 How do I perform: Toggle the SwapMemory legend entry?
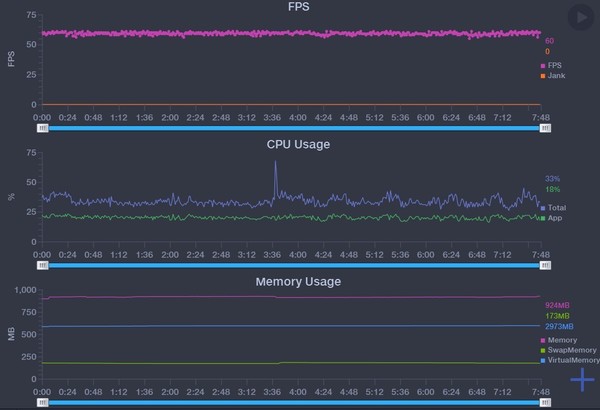click(568, 350)
